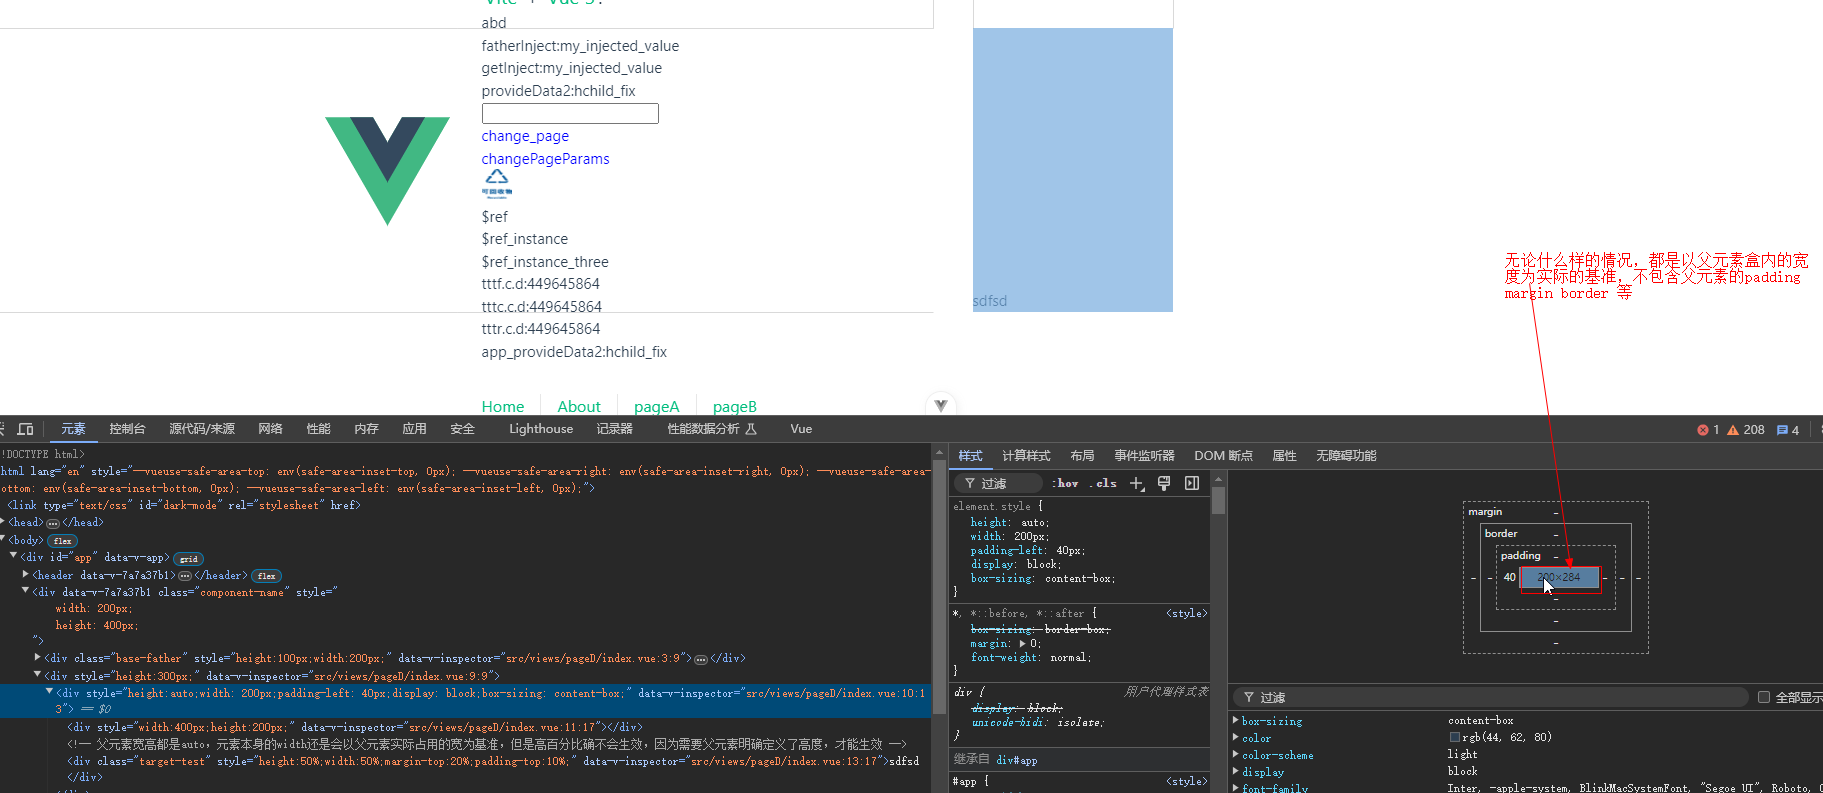Image resolution: width=1823 pixels, height=793 pixels.
Task: Open the 源代码/来源 Sources tab
Action: [x=202, y=429]
